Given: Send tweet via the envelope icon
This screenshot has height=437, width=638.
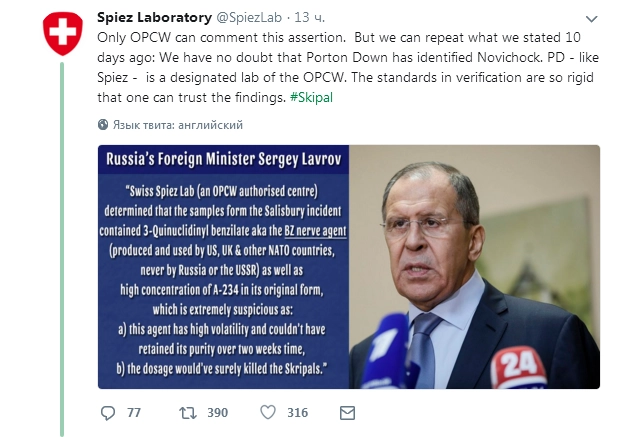Looking at the screenshot, I should (x=347, y=412).
